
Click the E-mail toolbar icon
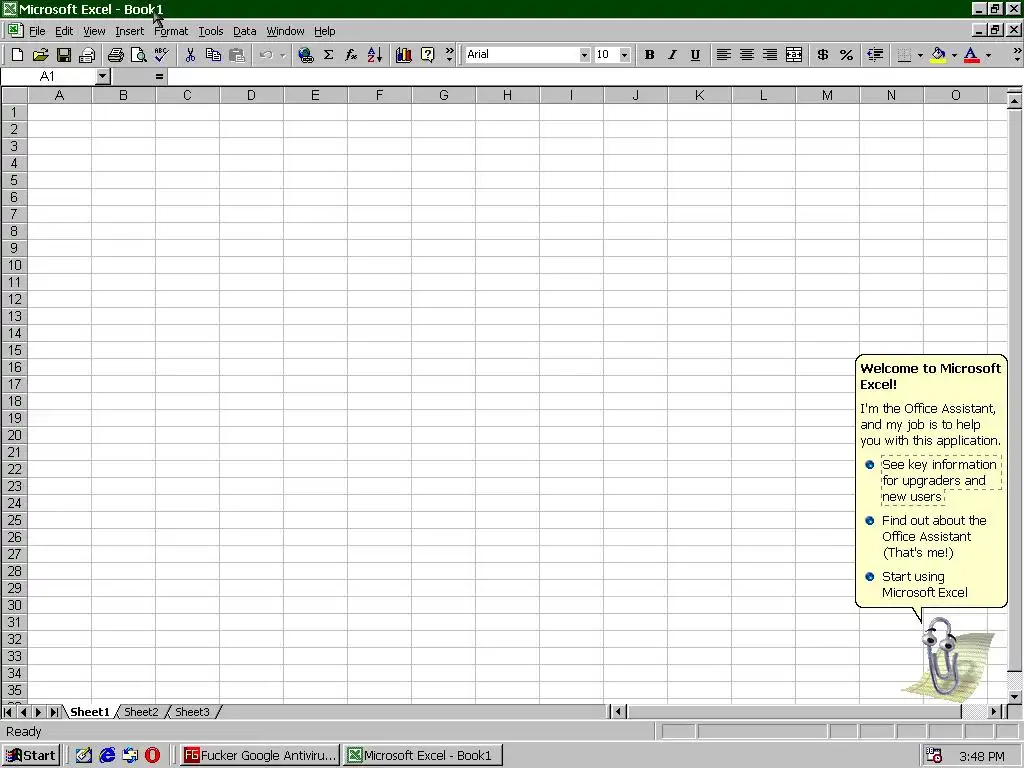pyautogui.click(x=87, y=55)
